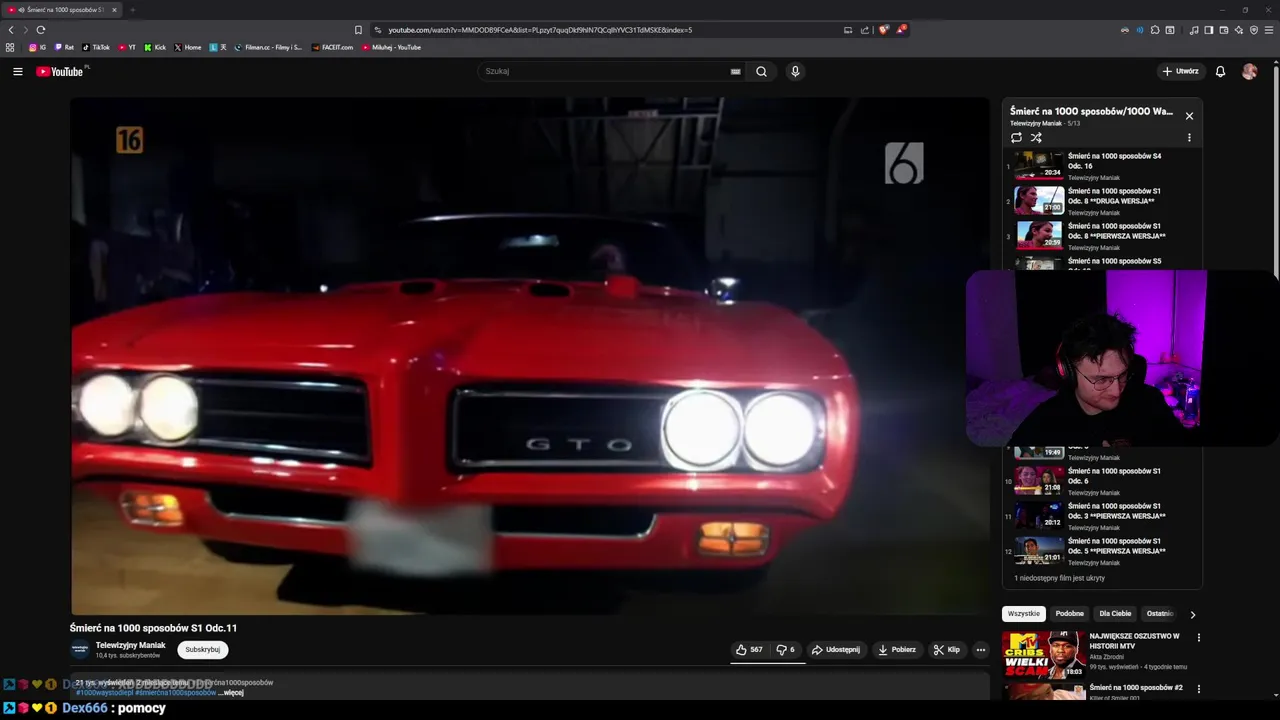Close the playlist panel with the X
This screenshot has width=1280, height=720.
coord(1189,116)
